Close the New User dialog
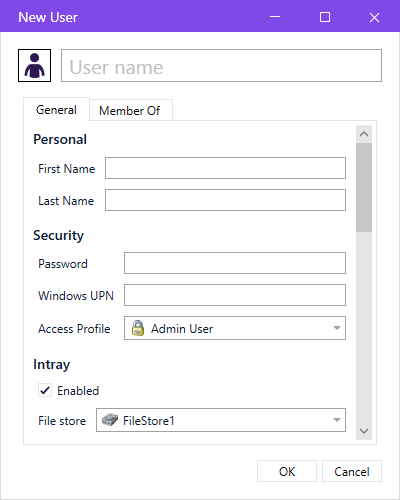400x500 pixels. coord(374,17)
